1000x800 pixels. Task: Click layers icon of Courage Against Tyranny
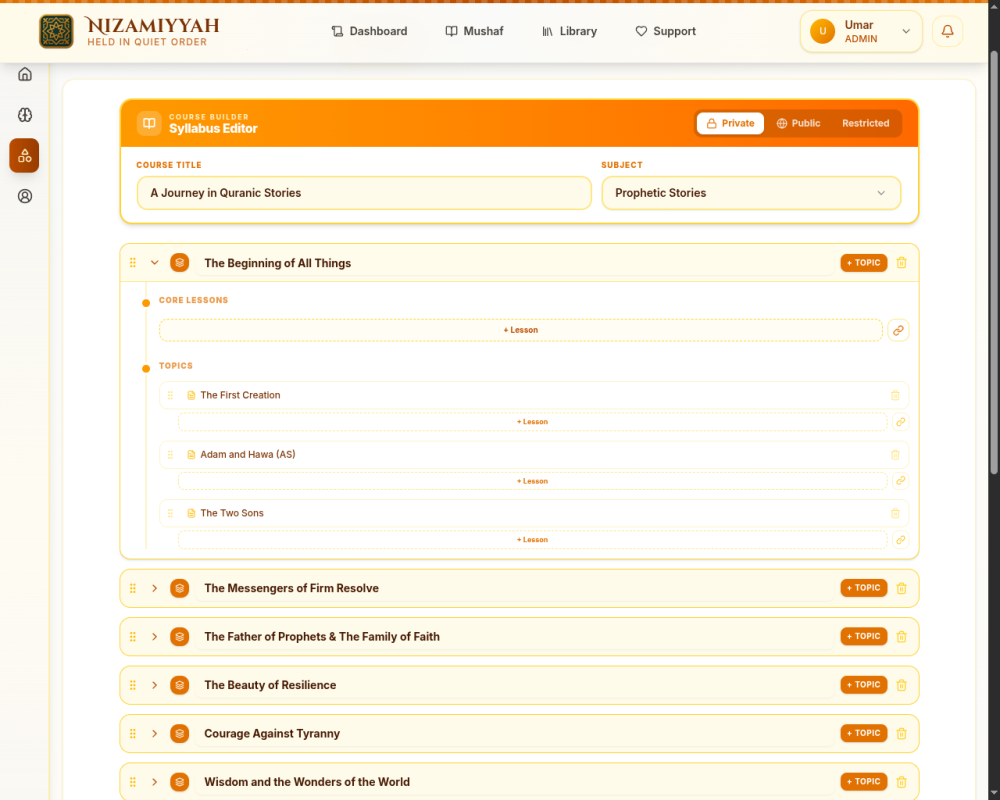pyautogui.click(x=180, y=734)
